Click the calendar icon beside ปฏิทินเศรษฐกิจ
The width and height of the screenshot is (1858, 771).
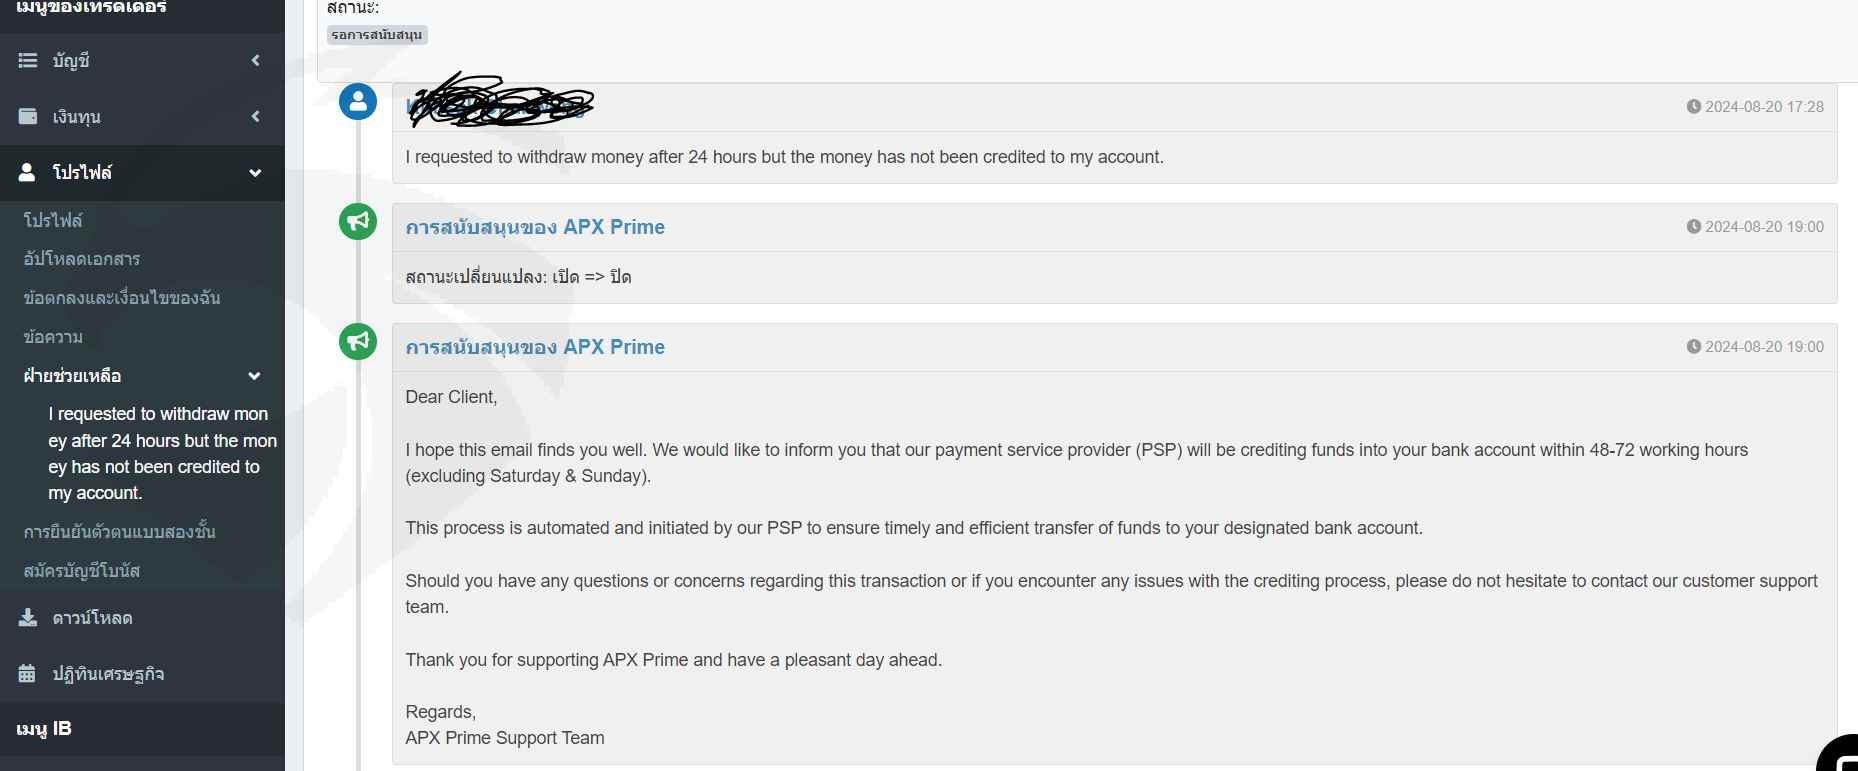pos(28,674)
